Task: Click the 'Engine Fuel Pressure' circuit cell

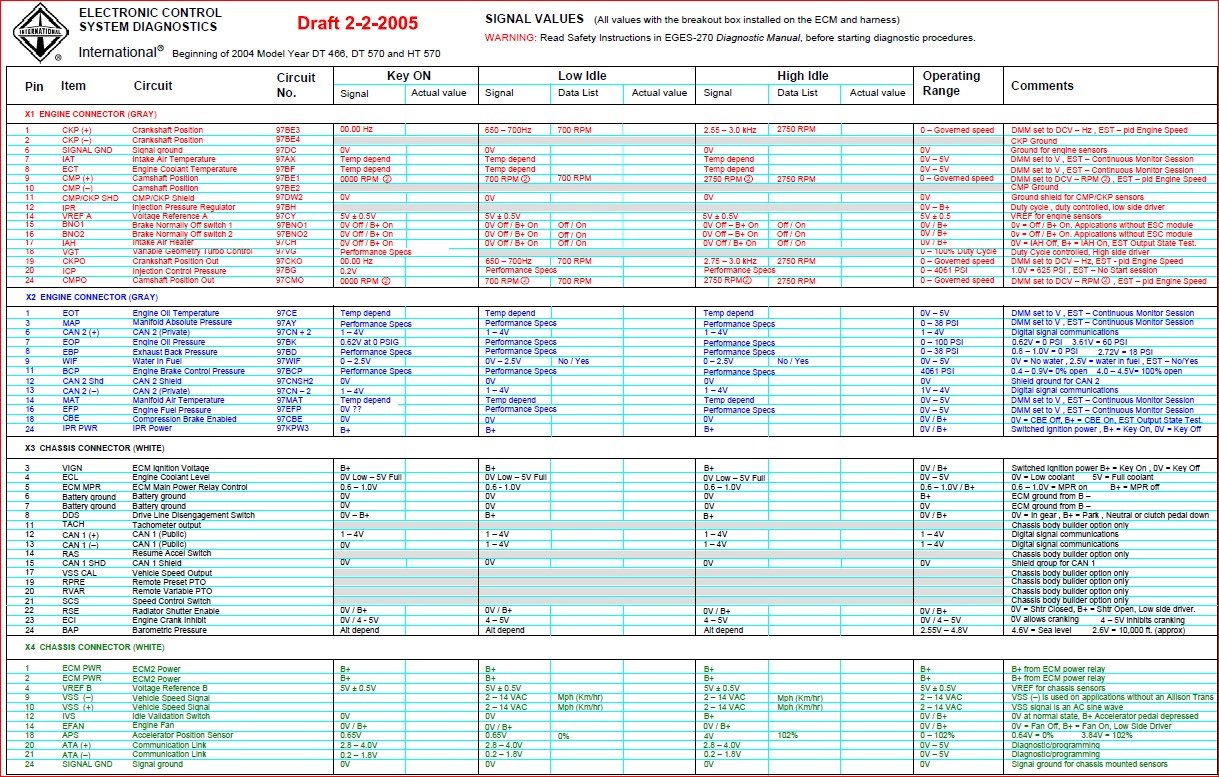Action: [x=172, y=409]
